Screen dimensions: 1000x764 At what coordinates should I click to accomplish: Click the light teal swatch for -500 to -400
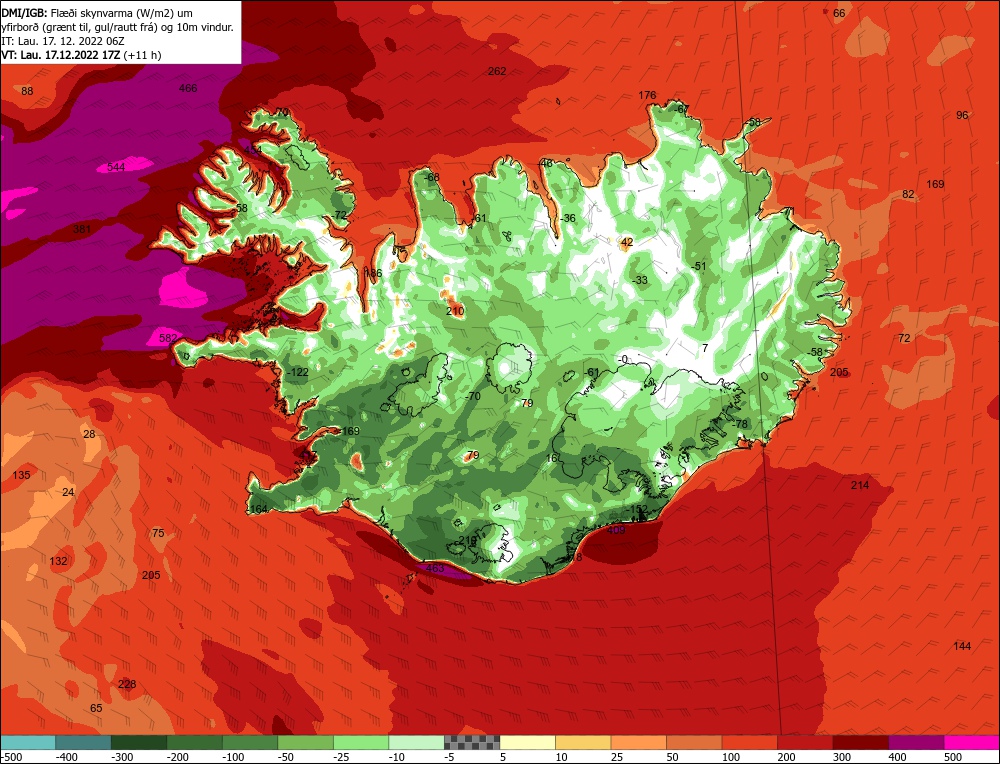(28, 742)
